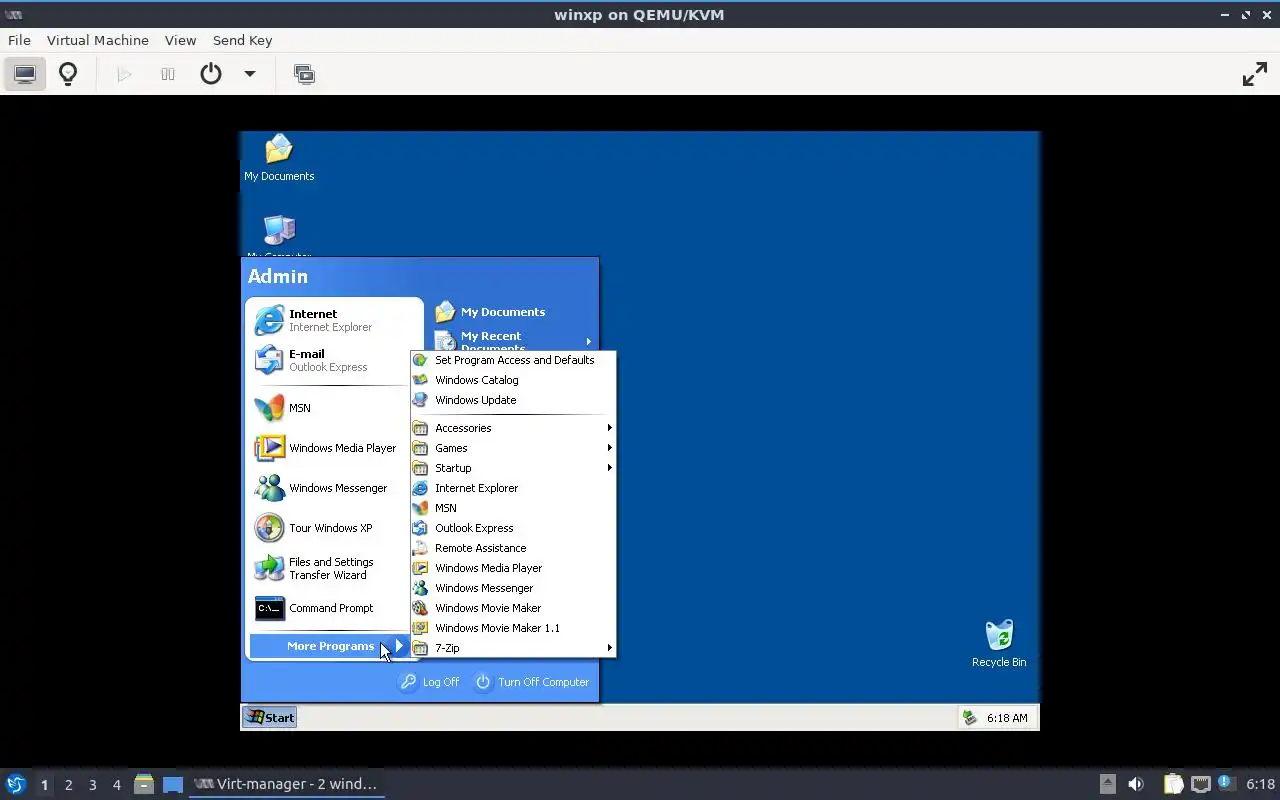
Task: Switch to host workspace 2
Action: [68, 785]
